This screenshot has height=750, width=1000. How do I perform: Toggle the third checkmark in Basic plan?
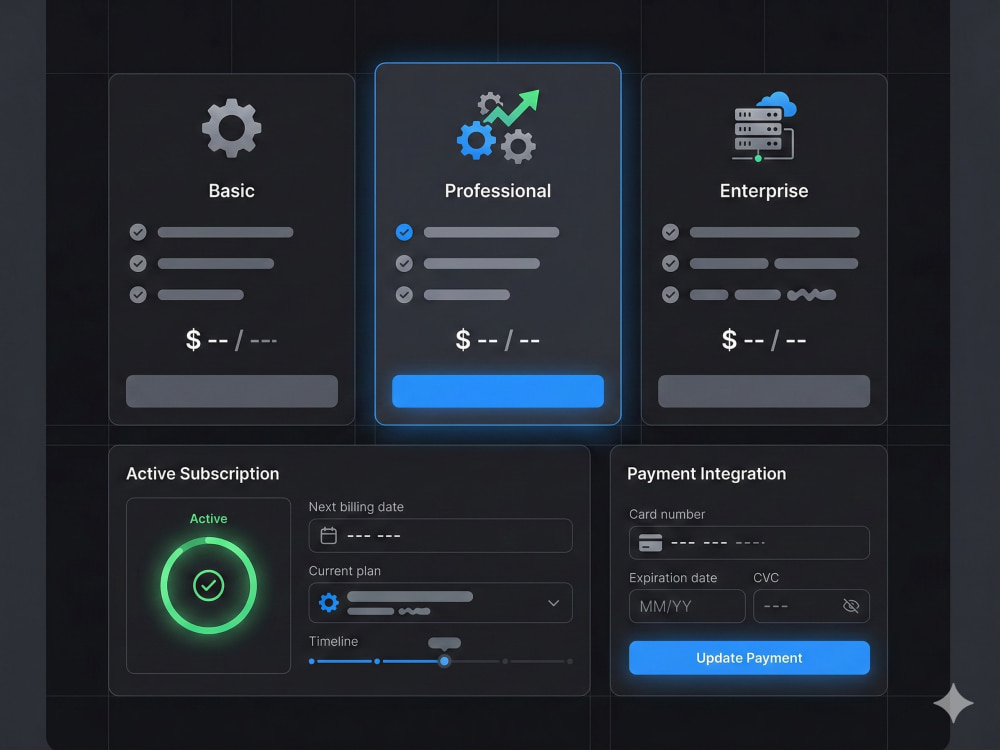click(x=138, y=295)
